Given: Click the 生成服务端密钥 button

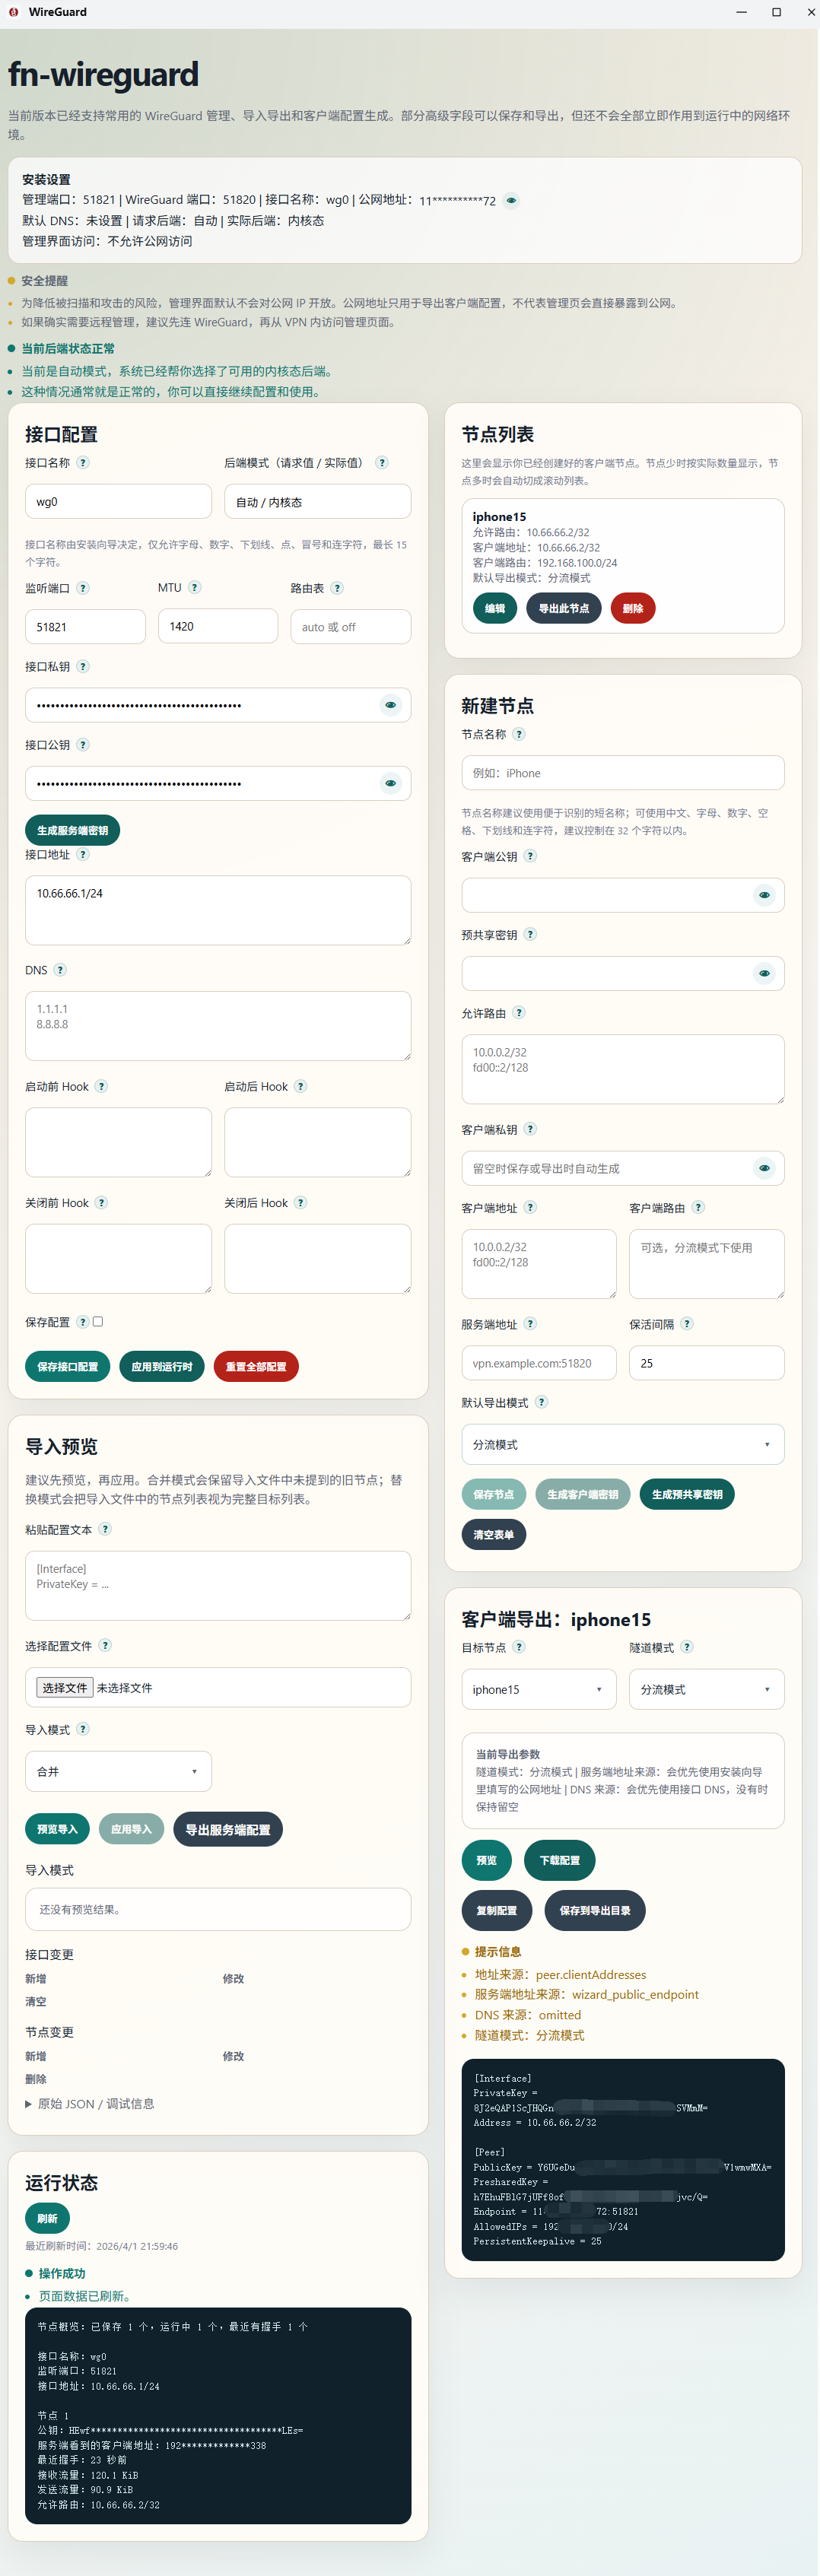Looking at the screenshot, I should click(72, 830).
